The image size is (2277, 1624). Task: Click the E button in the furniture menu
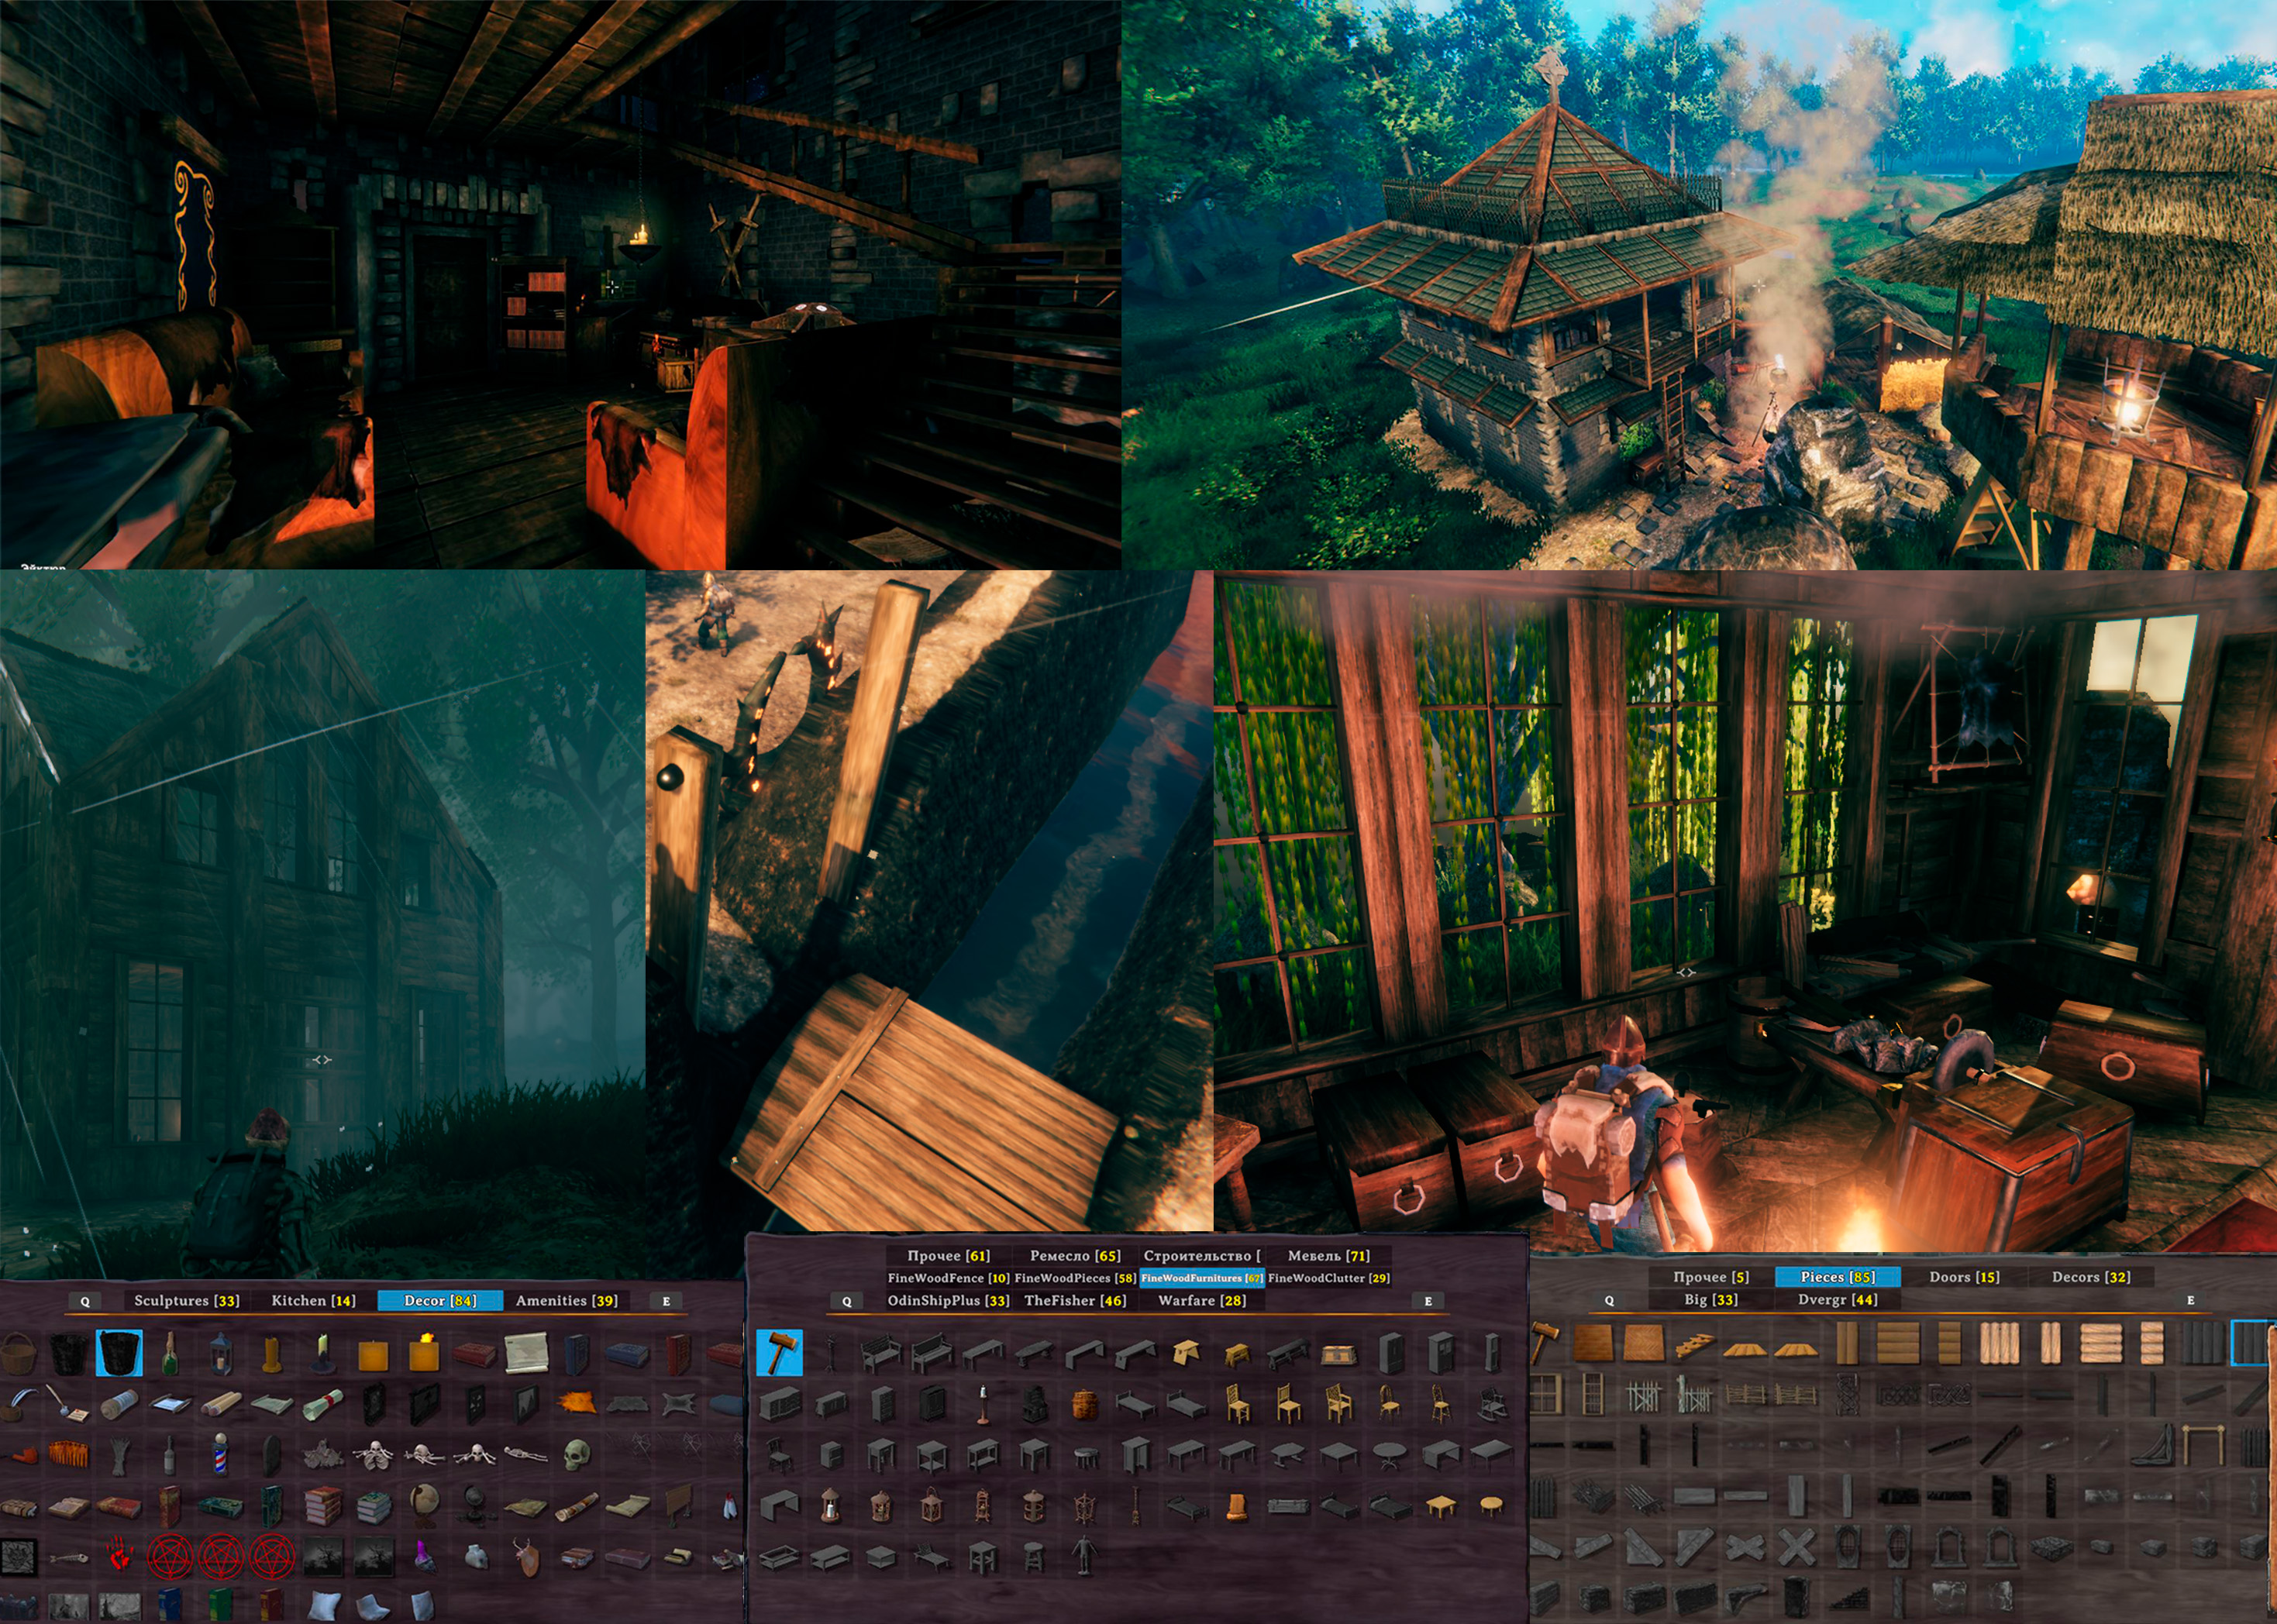click(x=1428, y=1302)
